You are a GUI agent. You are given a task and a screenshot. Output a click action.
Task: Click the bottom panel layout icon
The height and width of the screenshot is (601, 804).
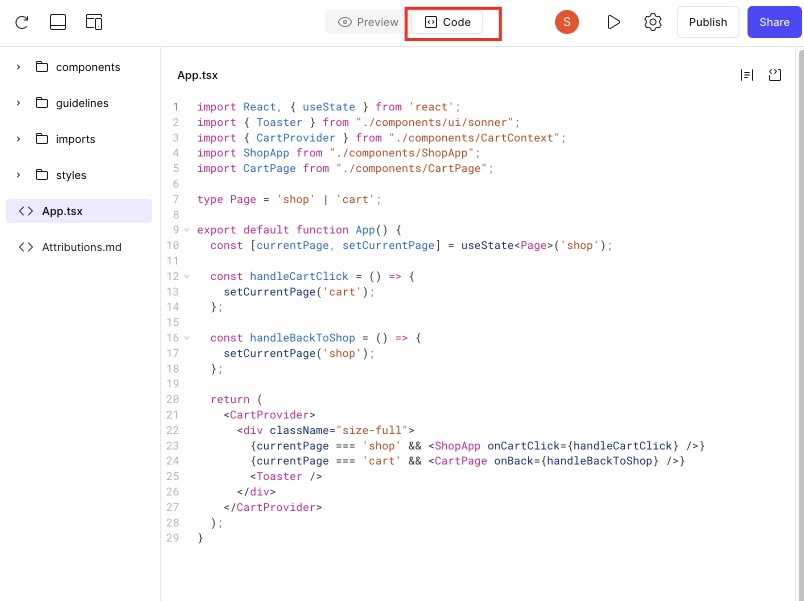coord(58,22)
